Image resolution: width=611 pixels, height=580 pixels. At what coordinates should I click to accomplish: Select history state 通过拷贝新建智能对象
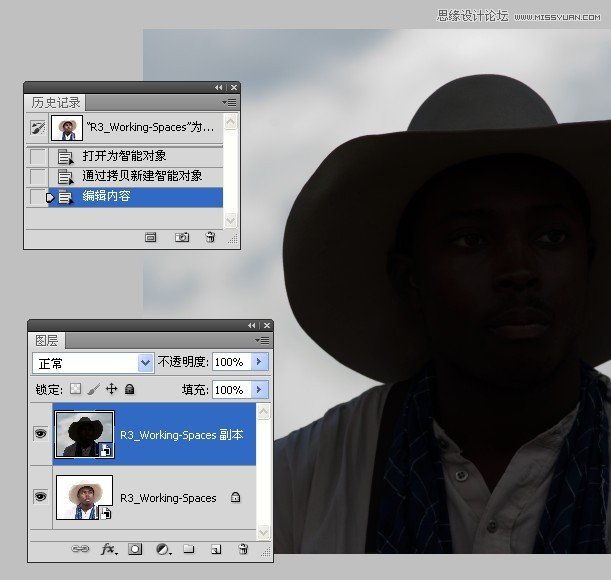pyautogui.click(x=142, y=176)
